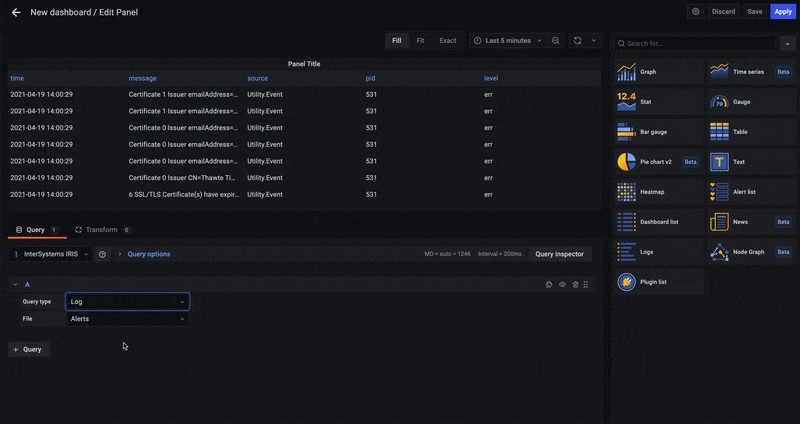Switch to the Query tab
This screenshot has height=424, width=800.
(35, 230)
